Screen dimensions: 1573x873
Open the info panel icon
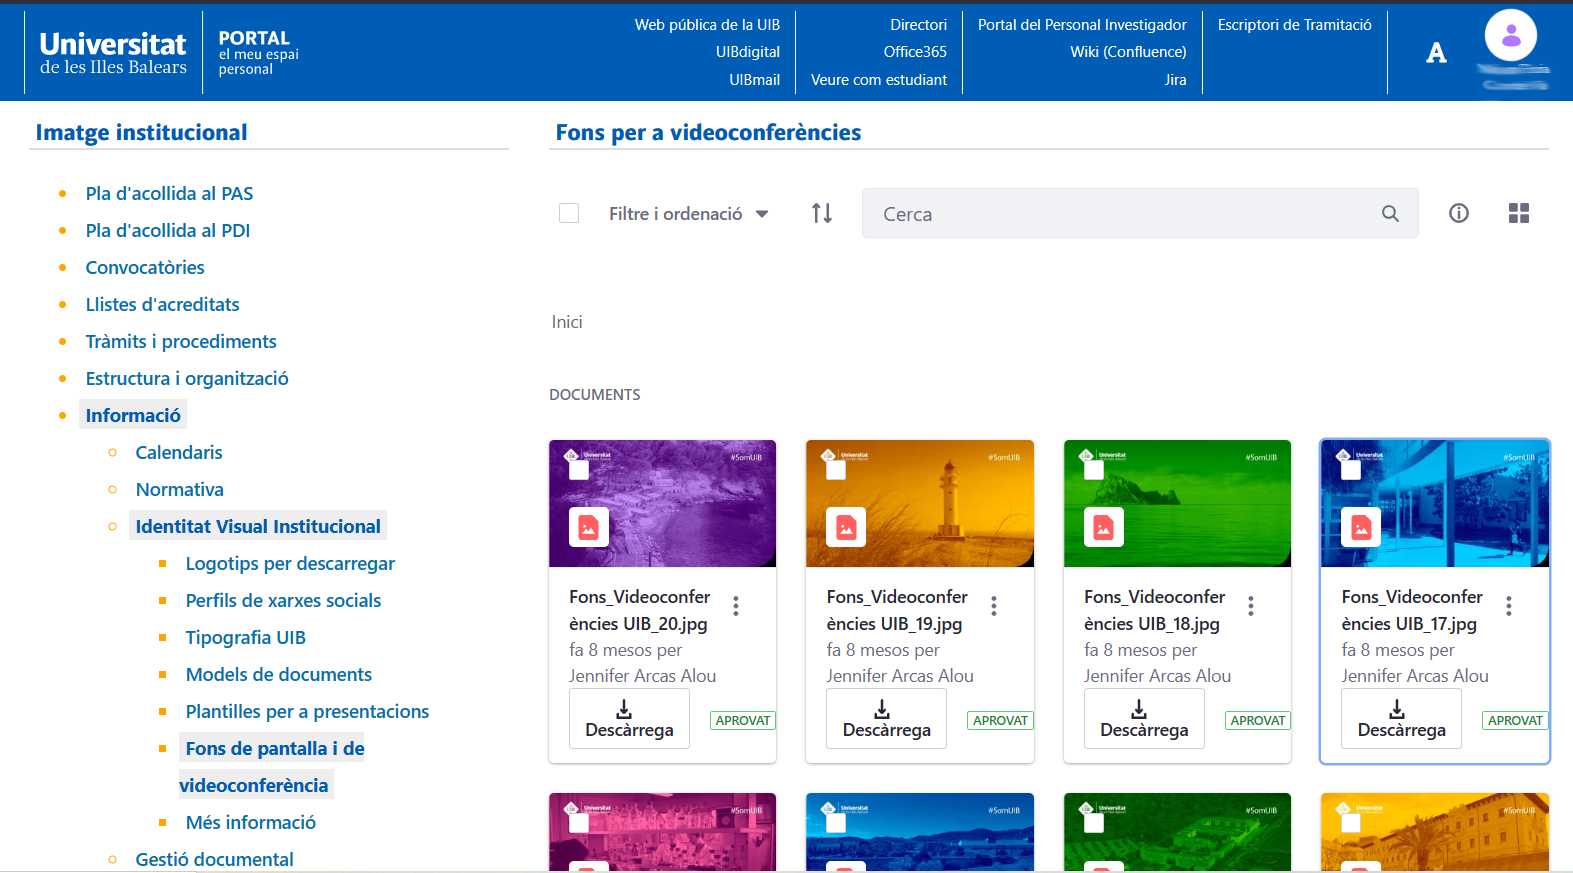(x=1459, y=213)
